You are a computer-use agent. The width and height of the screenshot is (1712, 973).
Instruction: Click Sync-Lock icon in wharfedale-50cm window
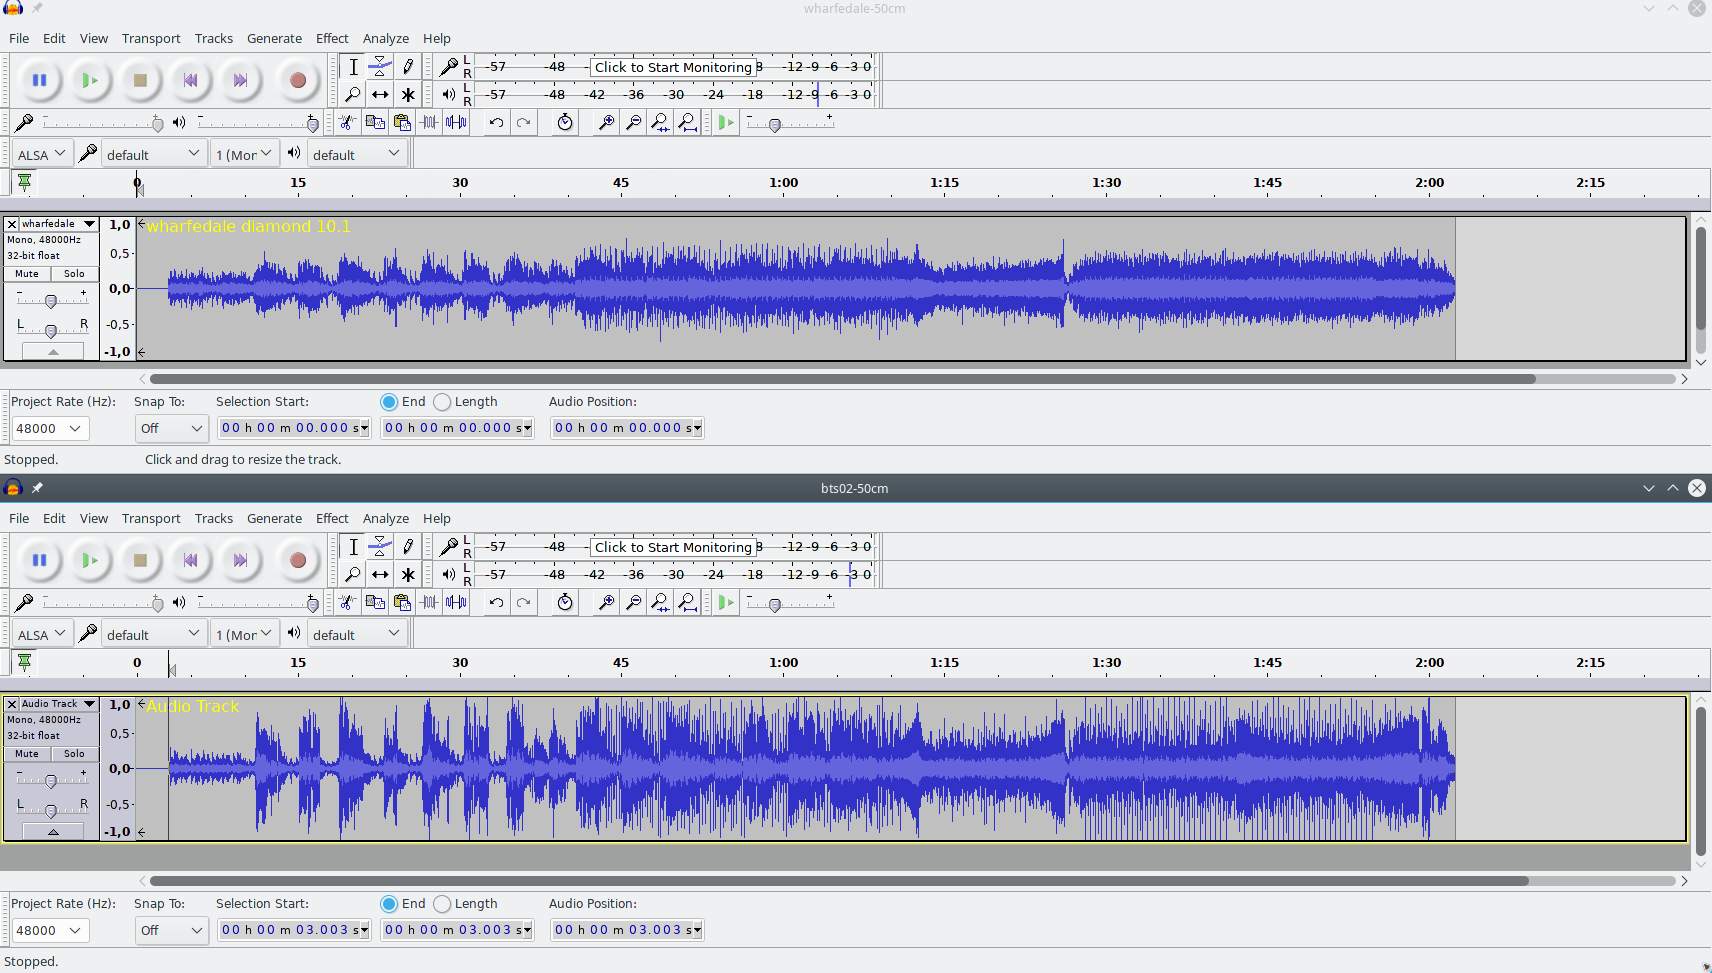pyautogui.click(x=565, y=122)
